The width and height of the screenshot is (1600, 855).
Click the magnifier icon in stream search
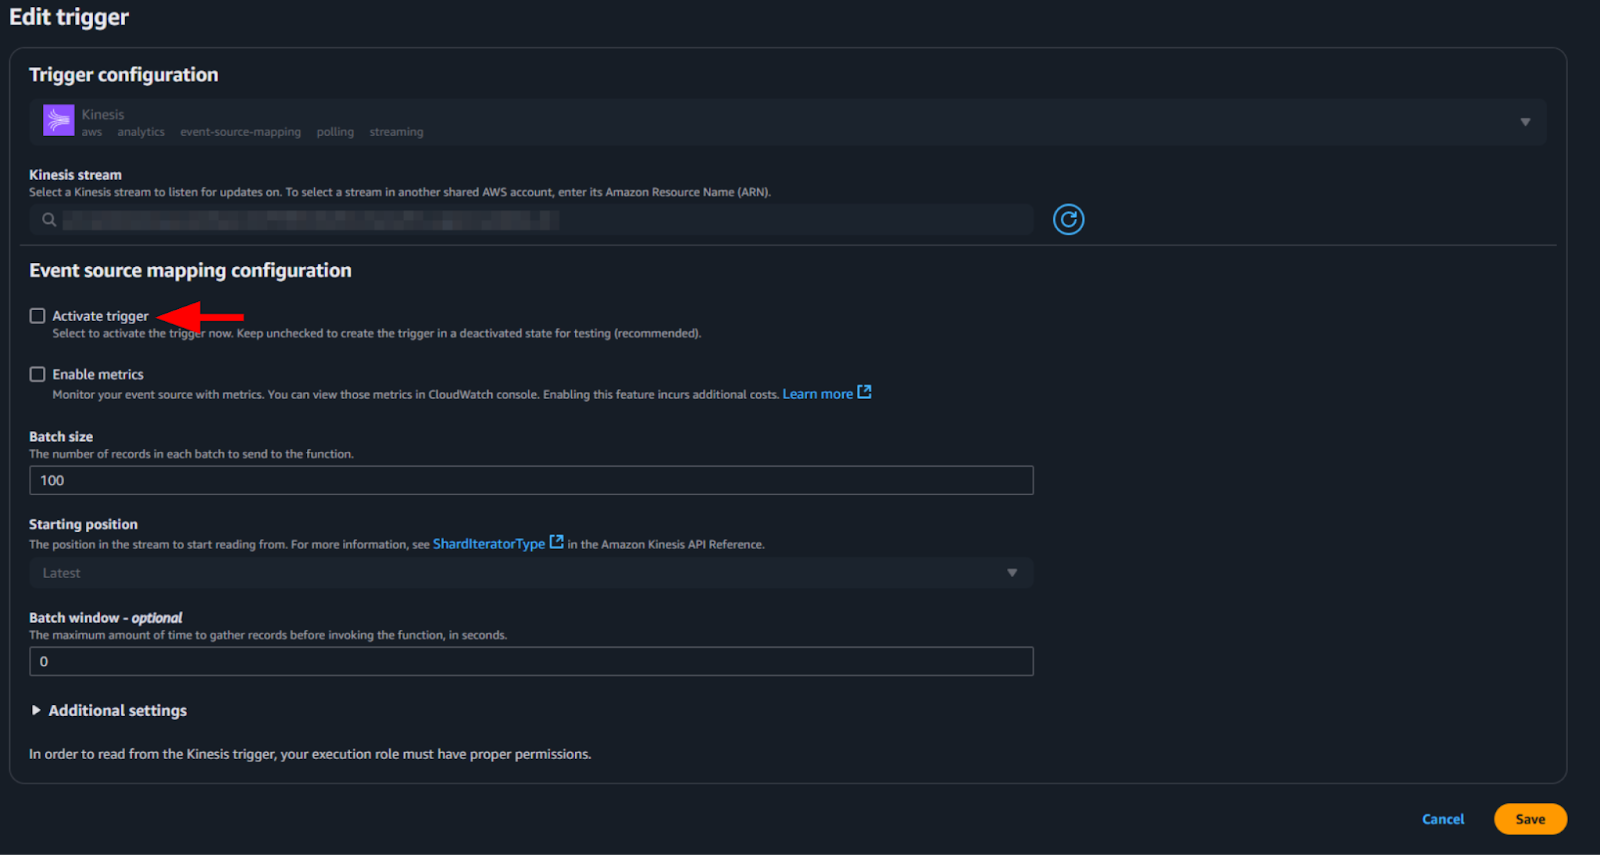click(x=49, y=220)
